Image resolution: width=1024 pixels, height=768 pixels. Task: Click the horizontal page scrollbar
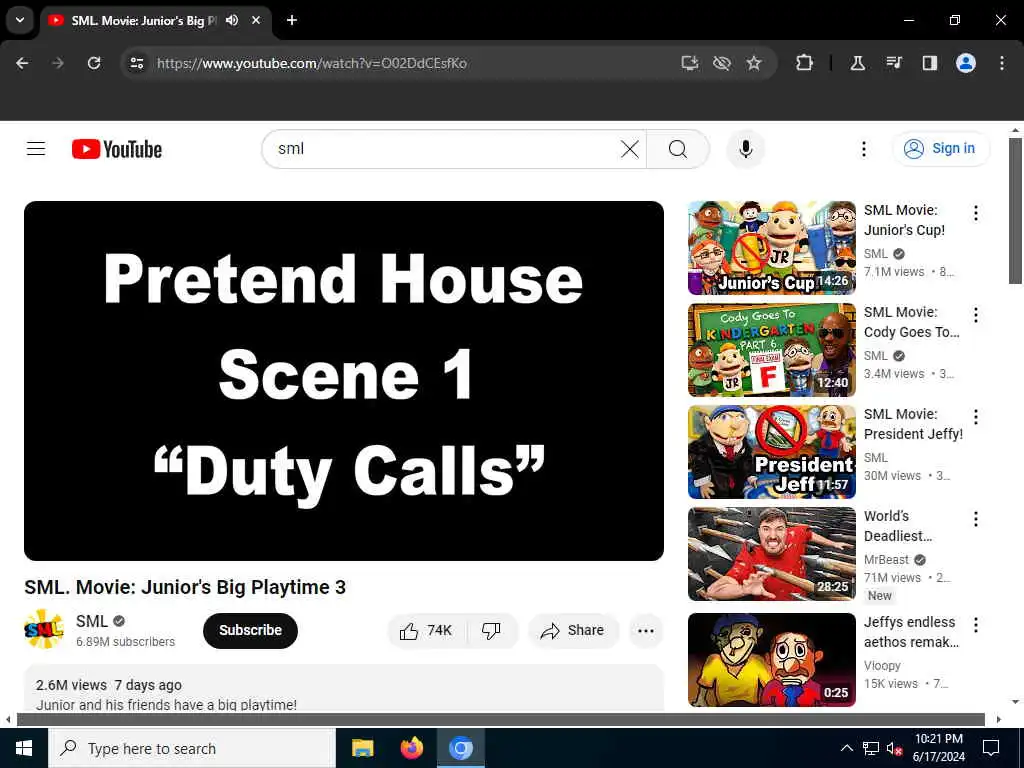(500, 720)
